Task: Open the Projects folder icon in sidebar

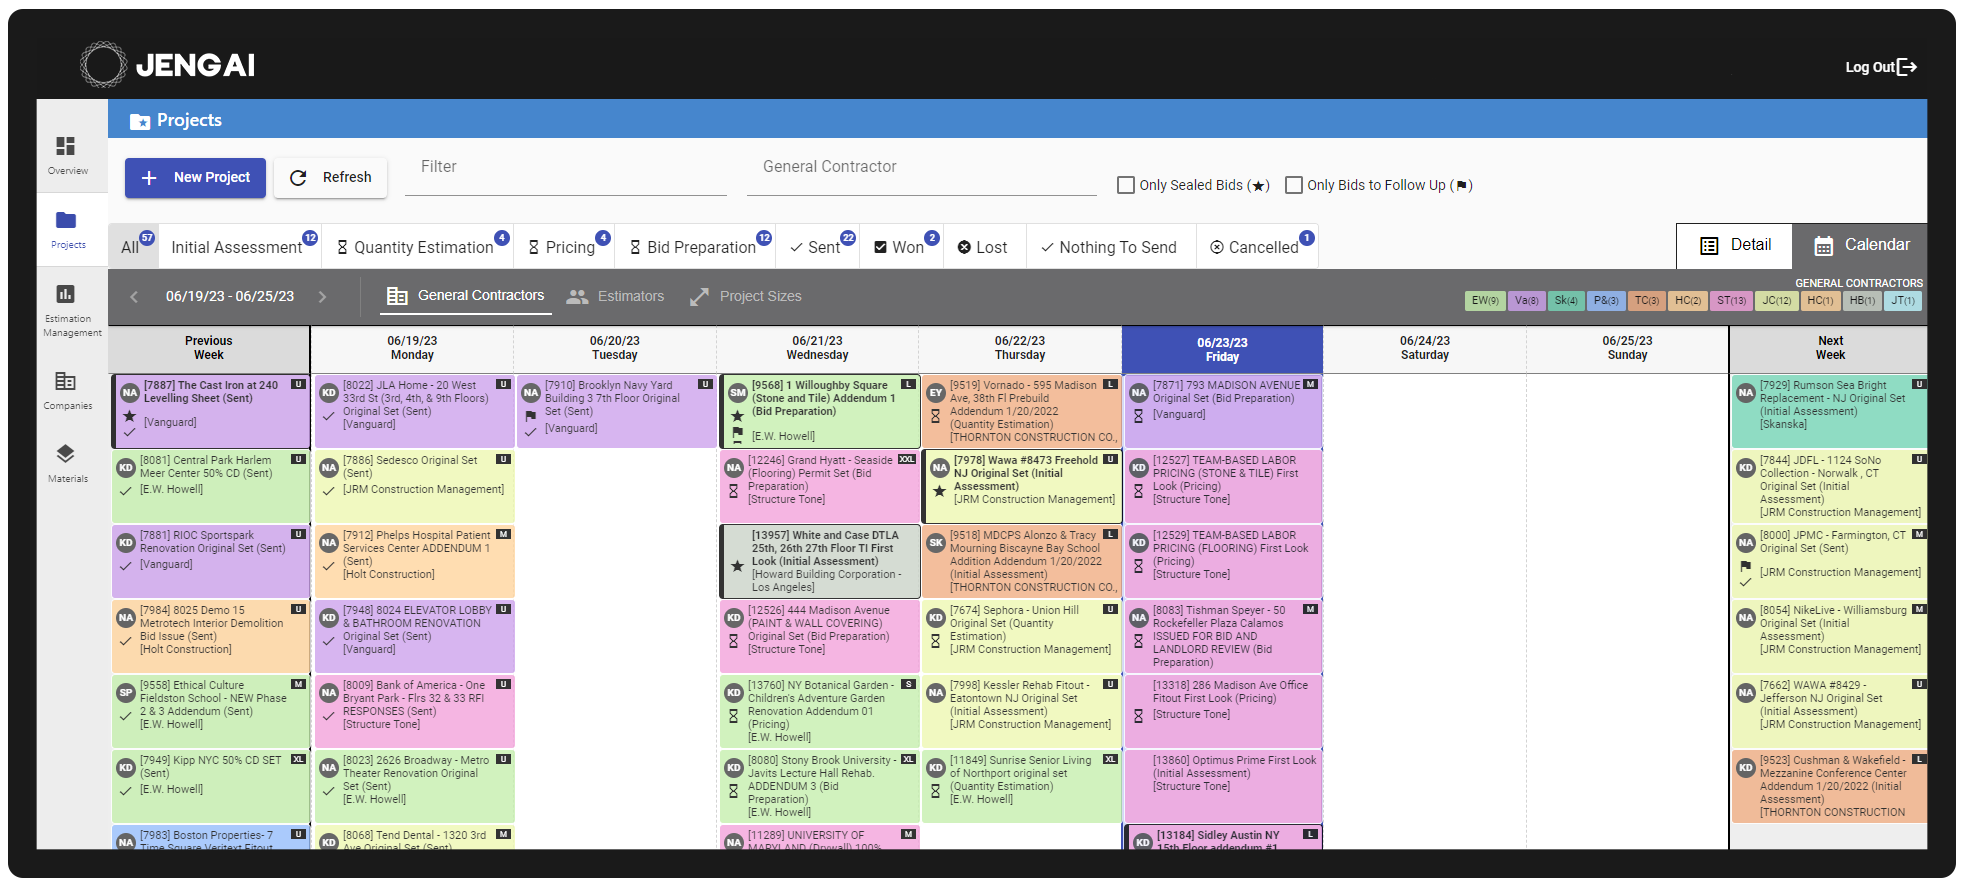Action: (x=66, y=220)
